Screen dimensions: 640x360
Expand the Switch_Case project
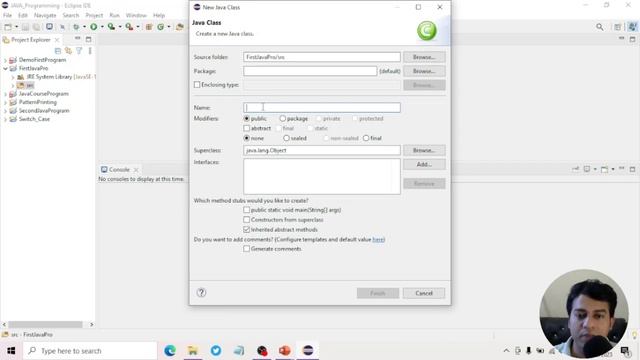(5, 120)
